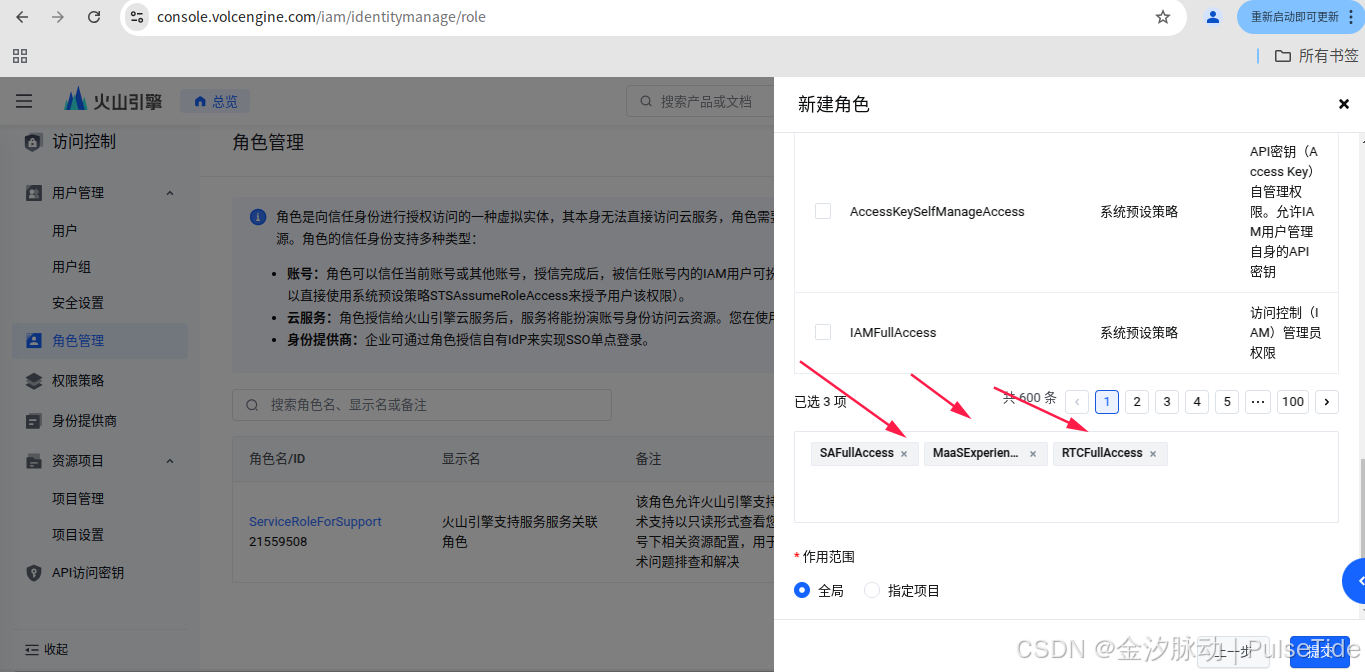The image size is (1365, 672).
Task: Go to policy list page 100
Action: point(1293,402)
